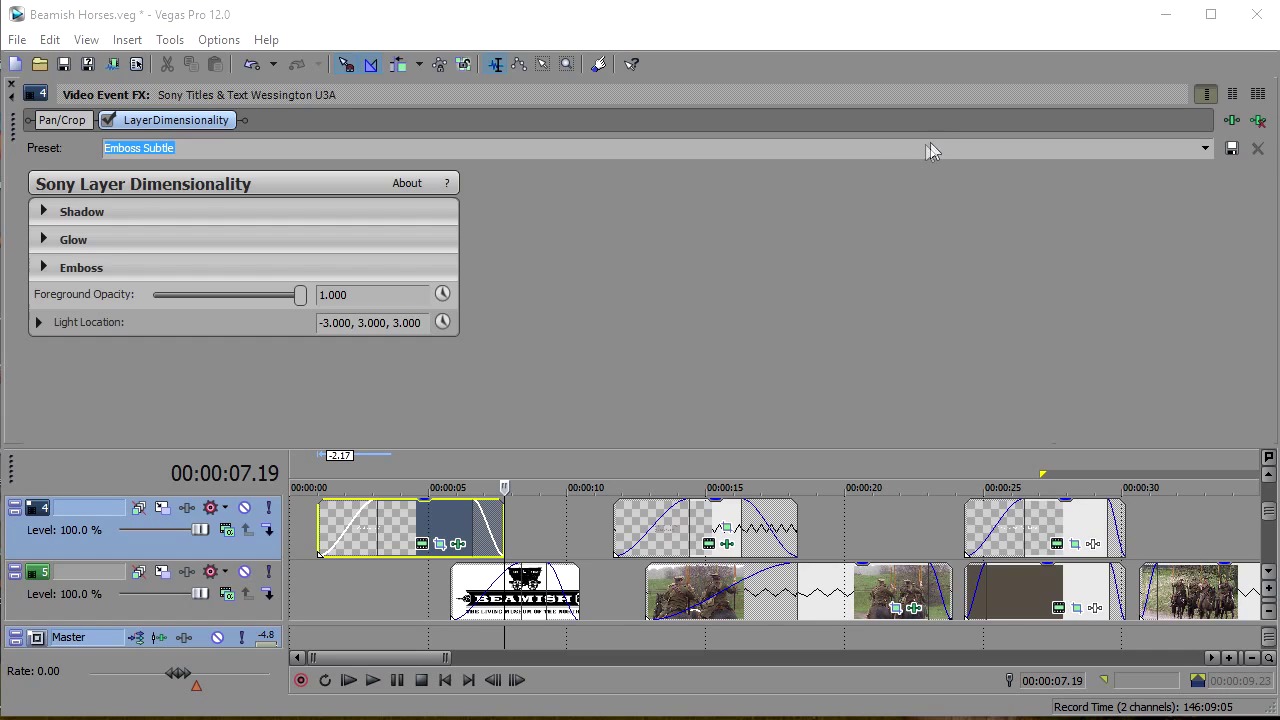Animate Foreground Opacity using its clock icon
This screenshot has width=1280, height=720.
pos(442,294)
